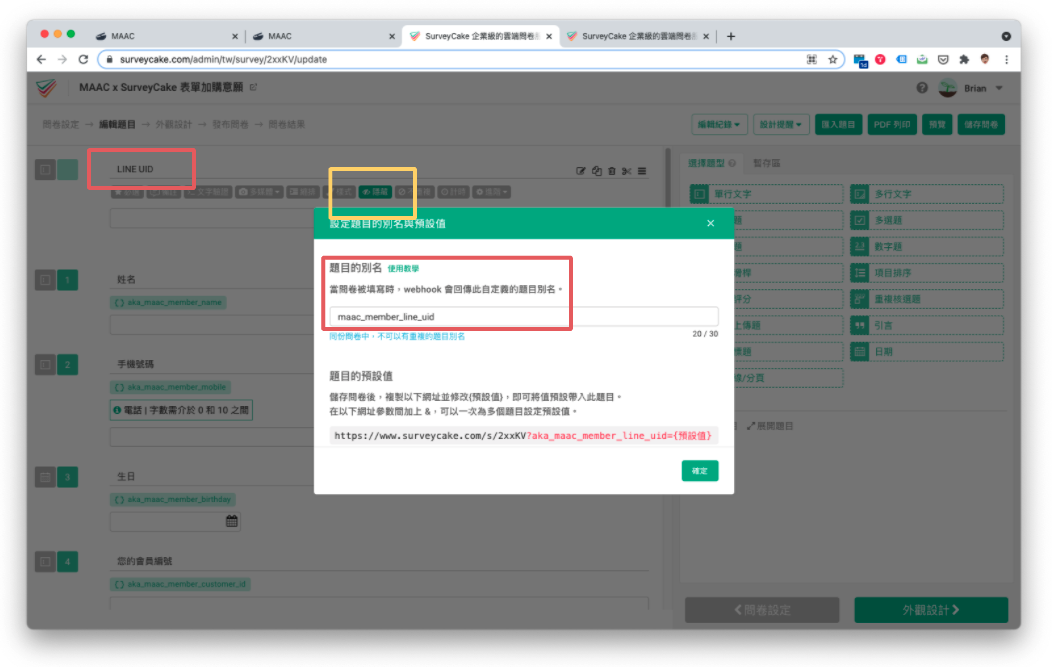The height and width of the screenshot is (667, 1059).
Task: Click the aka_maac_member_customer_id alias tag
Action: [x=180, y=584]
